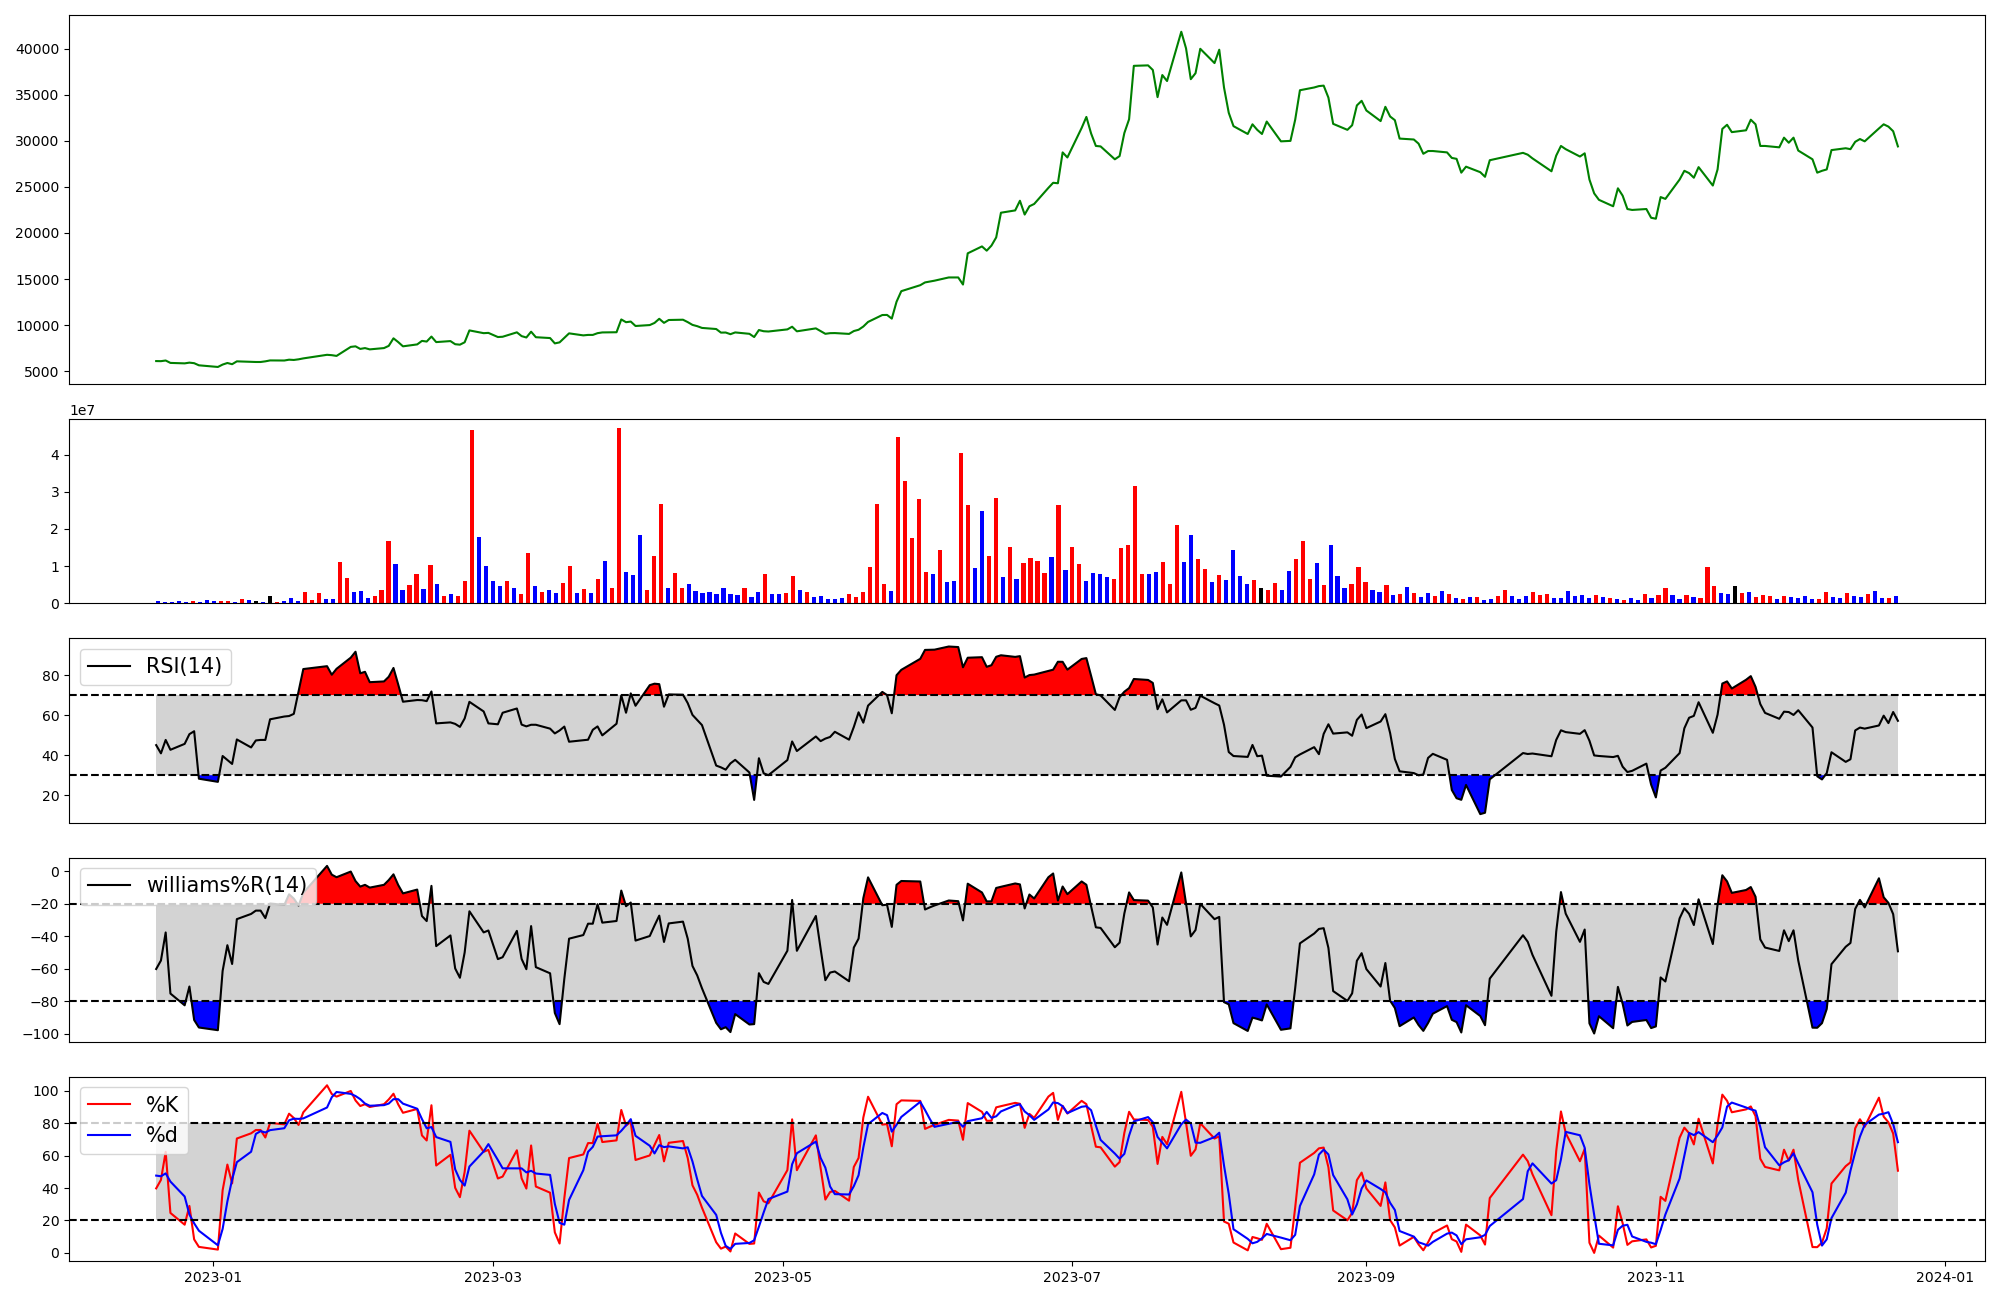Click the blue line swatch beside %d
The width and height of the screenshot is (2000, 1300).
(110, 1135)
